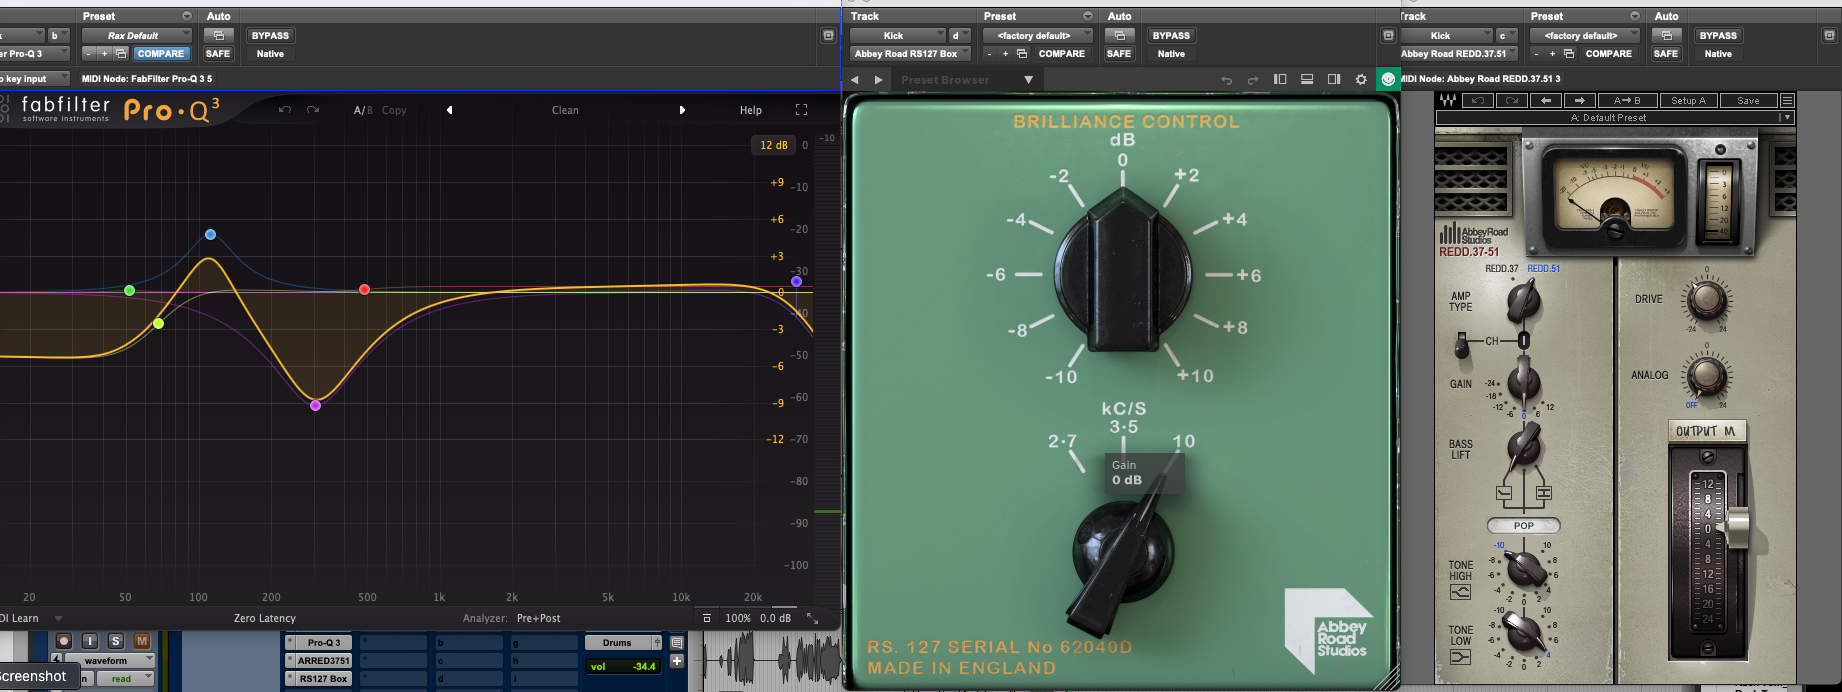Open the Zero Latency processing mode menu
Image resolution: width=1842 pixels, height=692 pixels.
[x=265, y=618]
